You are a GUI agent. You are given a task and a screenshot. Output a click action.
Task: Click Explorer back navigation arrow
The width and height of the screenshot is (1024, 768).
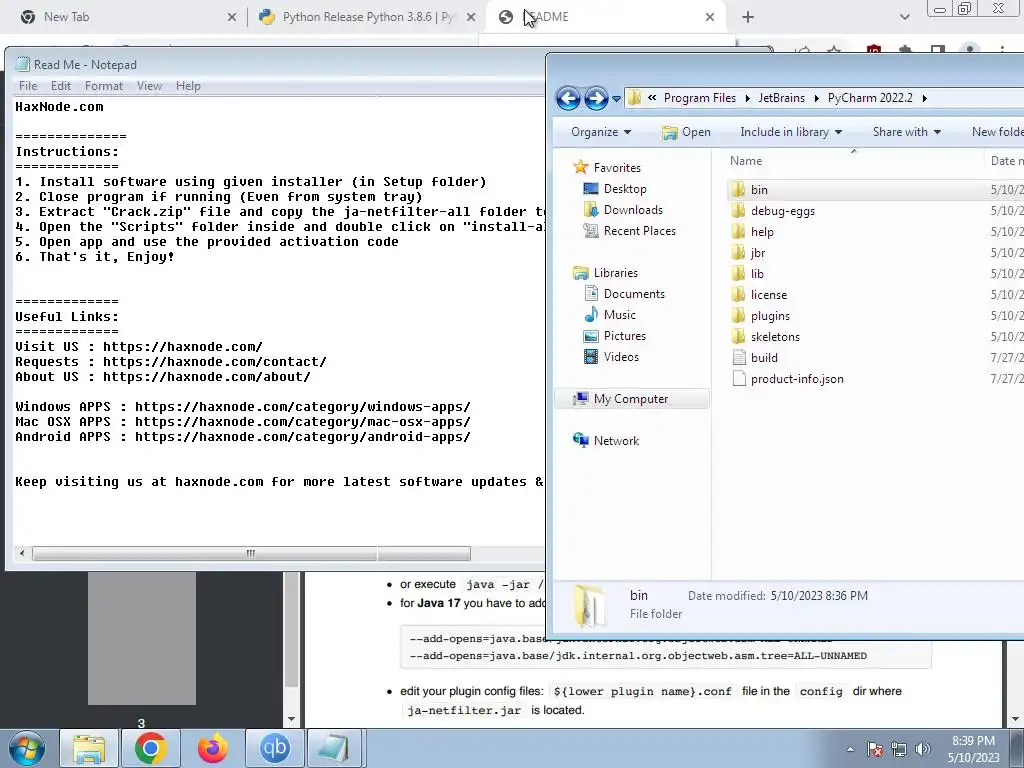click(568, 99)
